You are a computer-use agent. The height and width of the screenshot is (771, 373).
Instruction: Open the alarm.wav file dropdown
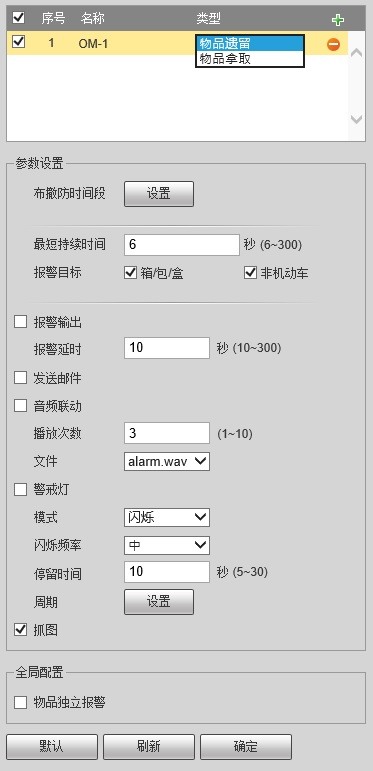click(x=167, y=461)
